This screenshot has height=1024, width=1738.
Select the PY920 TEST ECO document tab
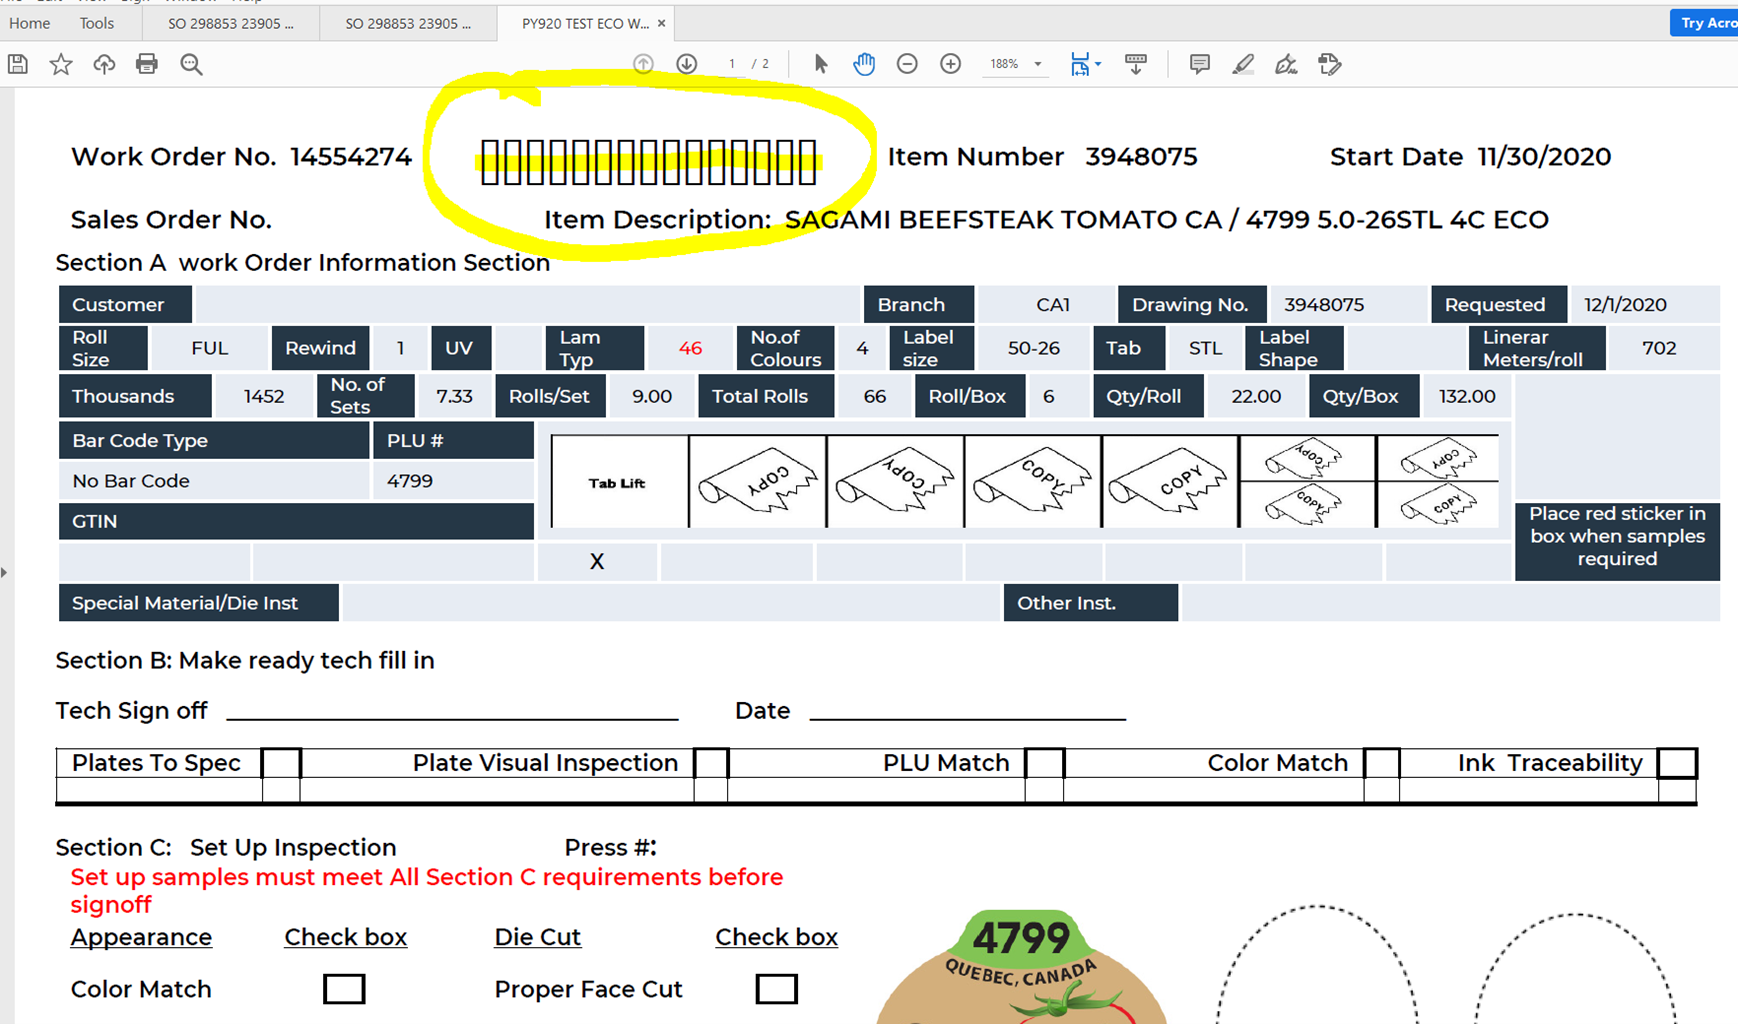[586, 23]
